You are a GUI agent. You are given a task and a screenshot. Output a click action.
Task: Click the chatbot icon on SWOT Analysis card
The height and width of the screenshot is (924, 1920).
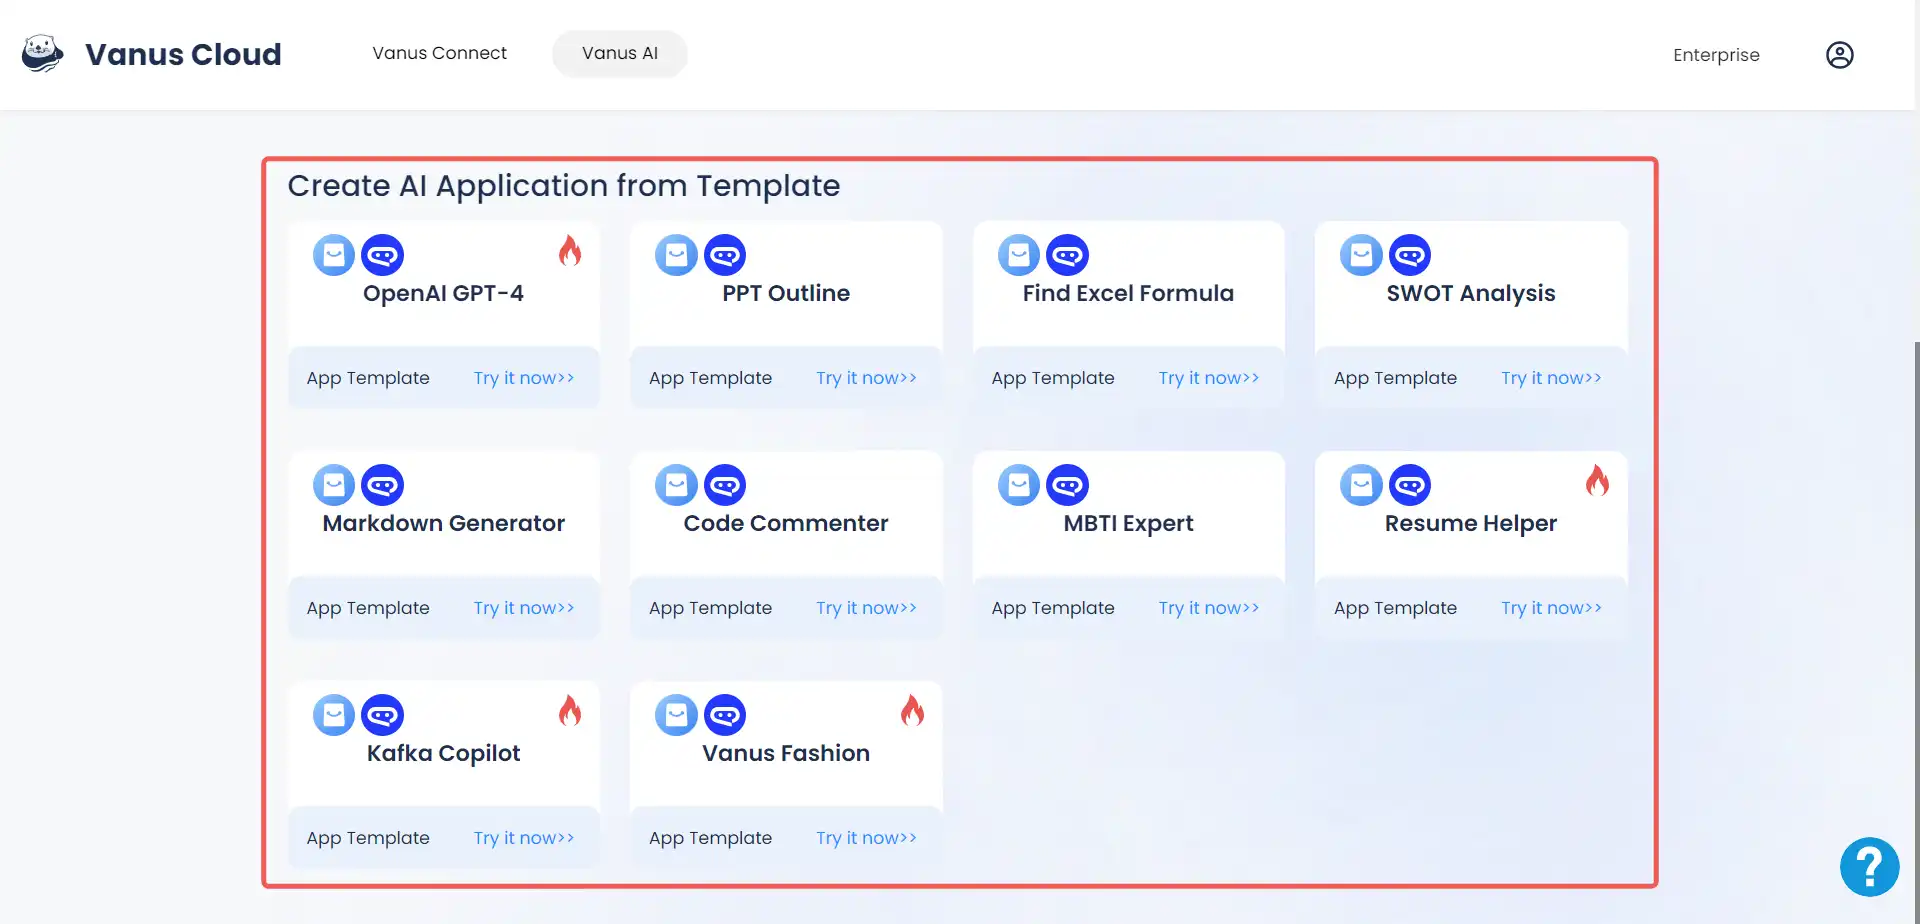point(1410,255)
